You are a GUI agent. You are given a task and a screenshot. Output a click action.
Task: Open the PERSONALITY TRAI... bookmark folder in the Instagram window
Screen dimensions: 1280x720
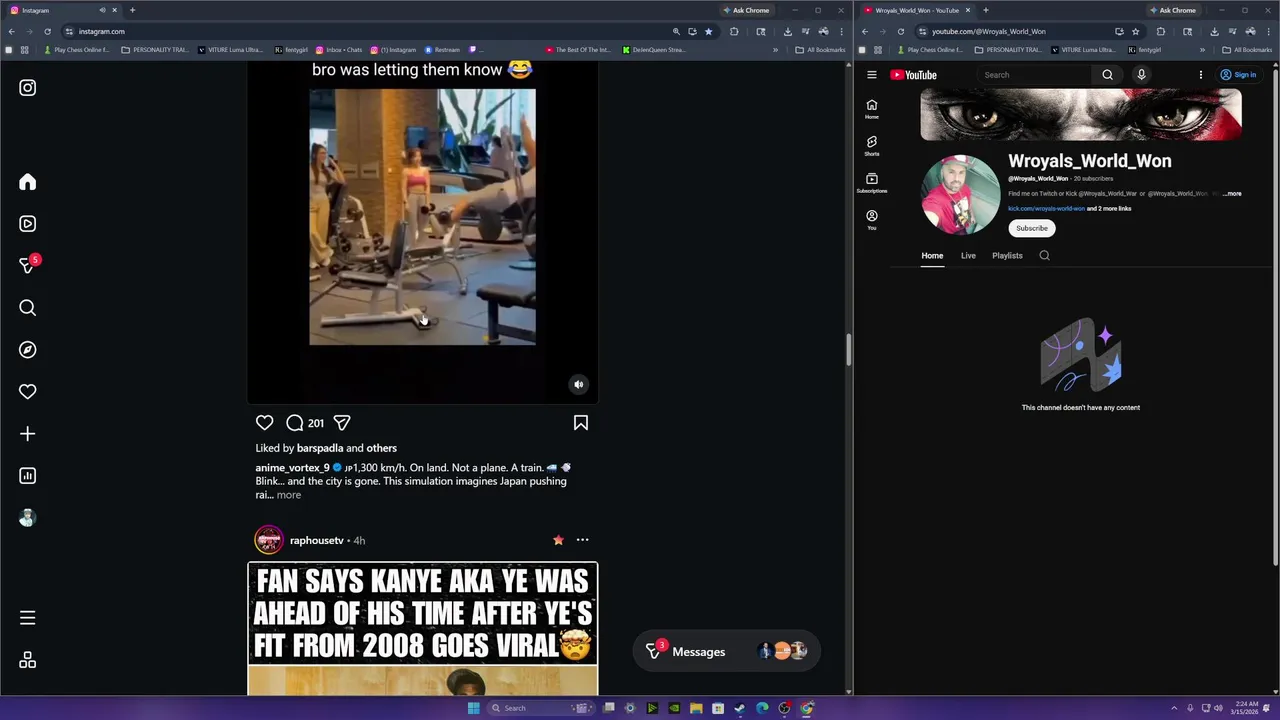(x=154, y=50)
